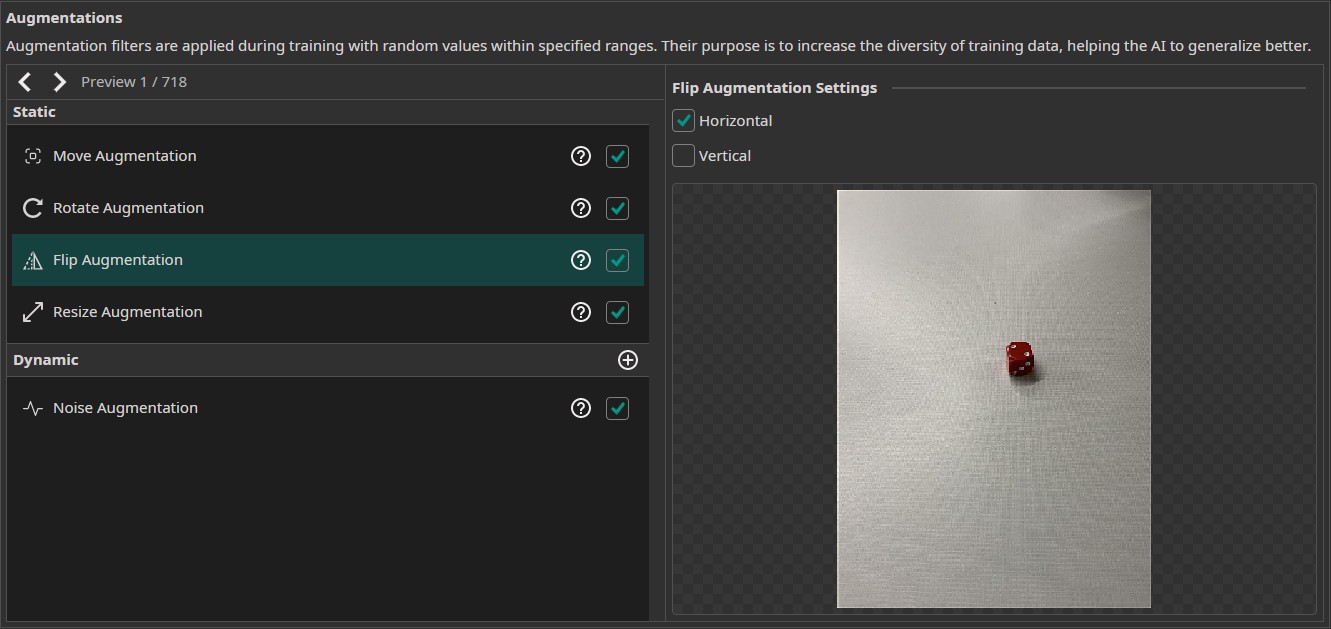
Task: Select Resize Augmentation in the list
Action: pos(300,312)
